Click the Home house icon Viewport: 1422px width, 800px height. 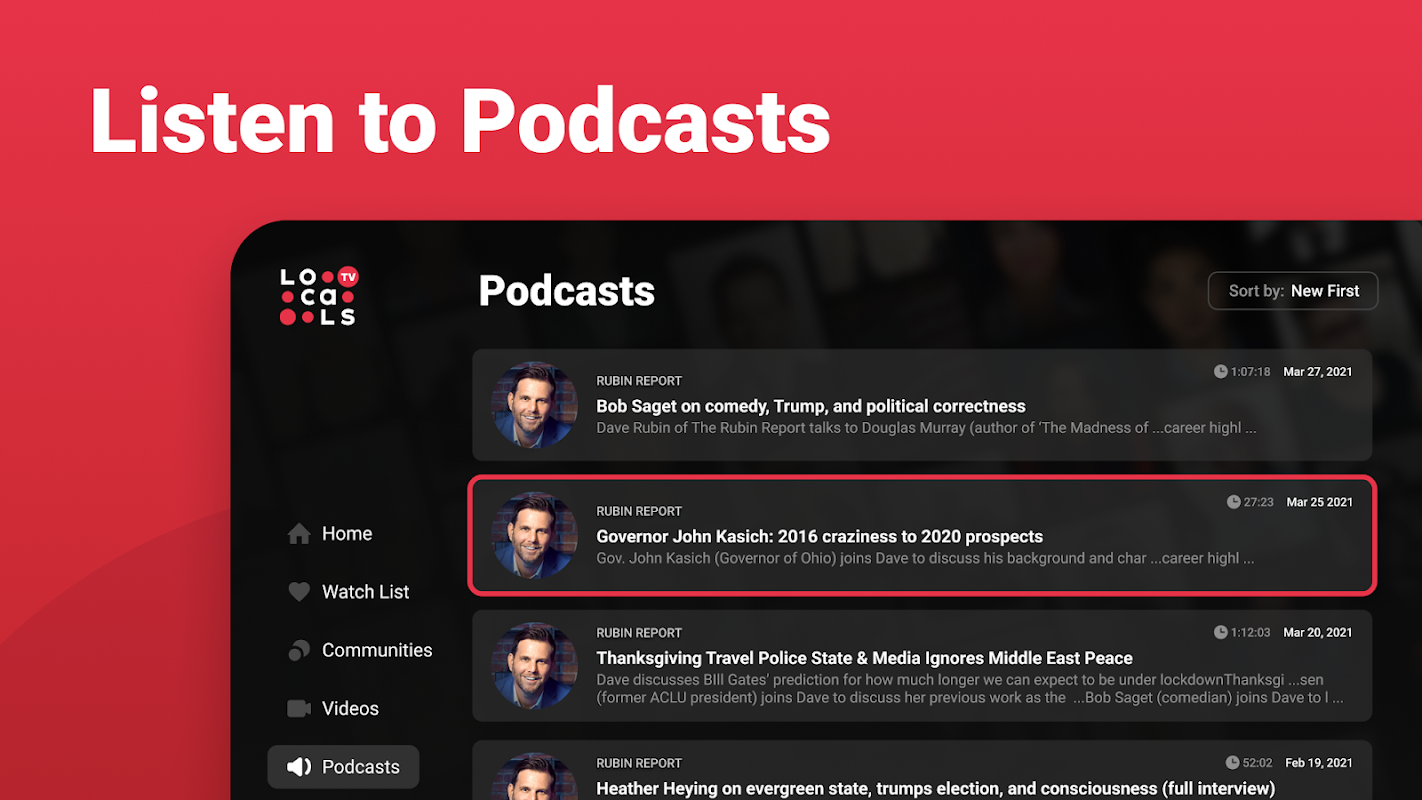299,534
